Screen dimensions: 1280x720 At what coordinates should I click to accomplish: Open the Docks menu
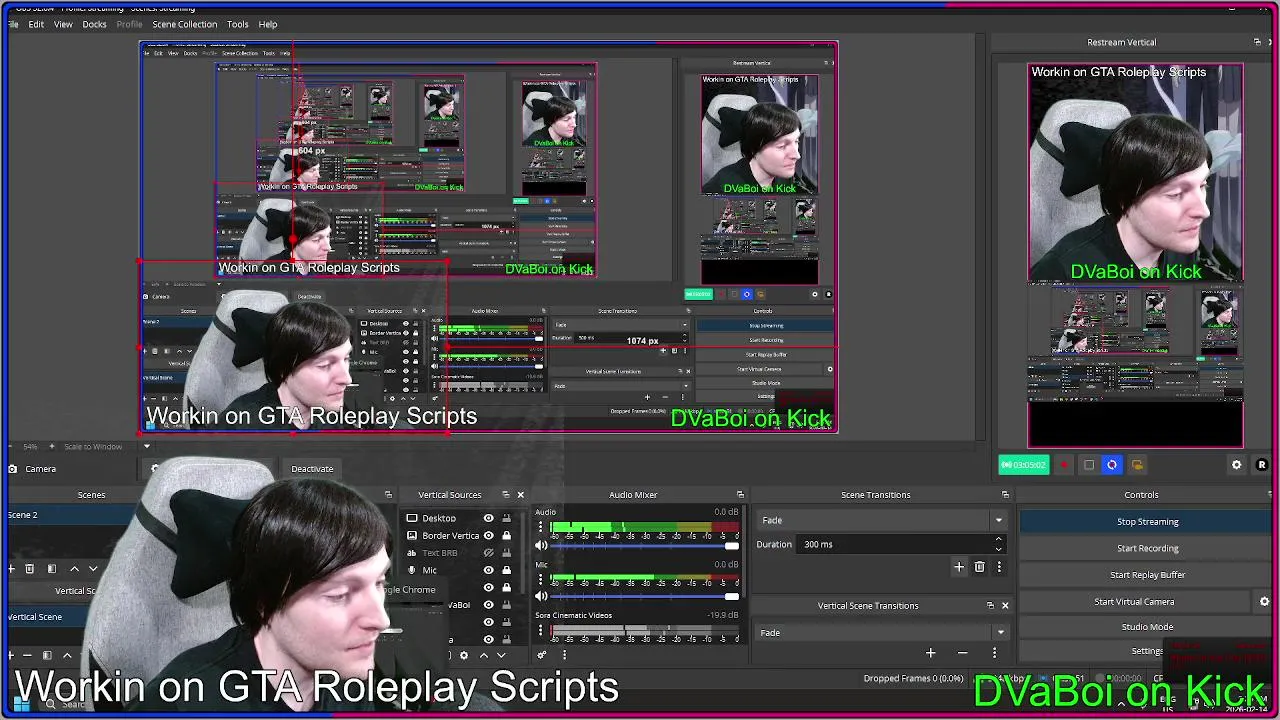tap(94, 24)
